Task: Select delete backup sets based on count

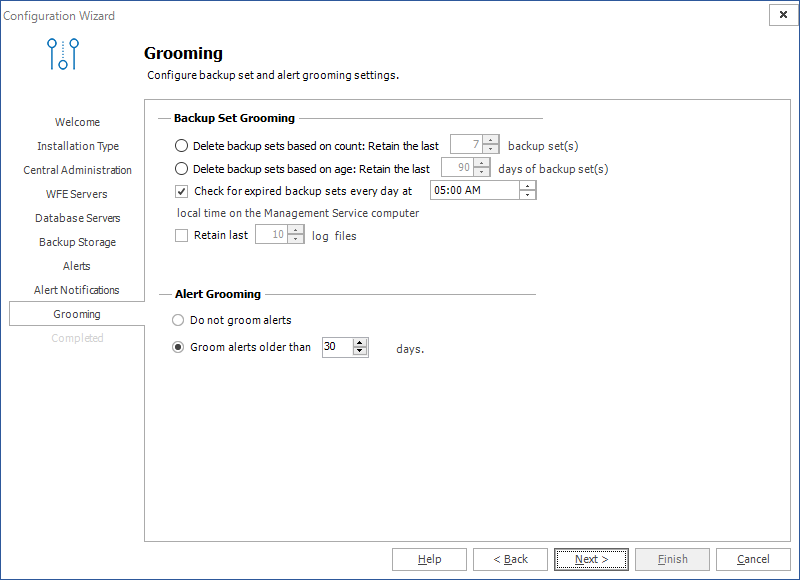Action: point(181,146)
